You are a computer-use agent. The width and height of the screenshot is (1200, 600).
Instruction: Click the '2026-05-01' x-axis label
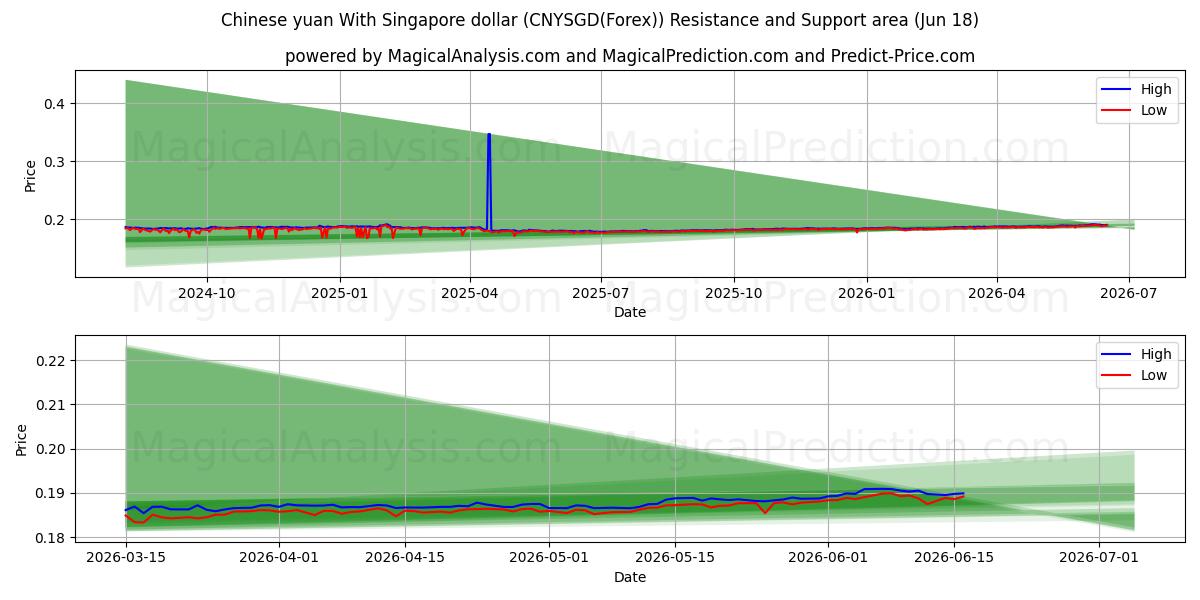click(550, 559)
